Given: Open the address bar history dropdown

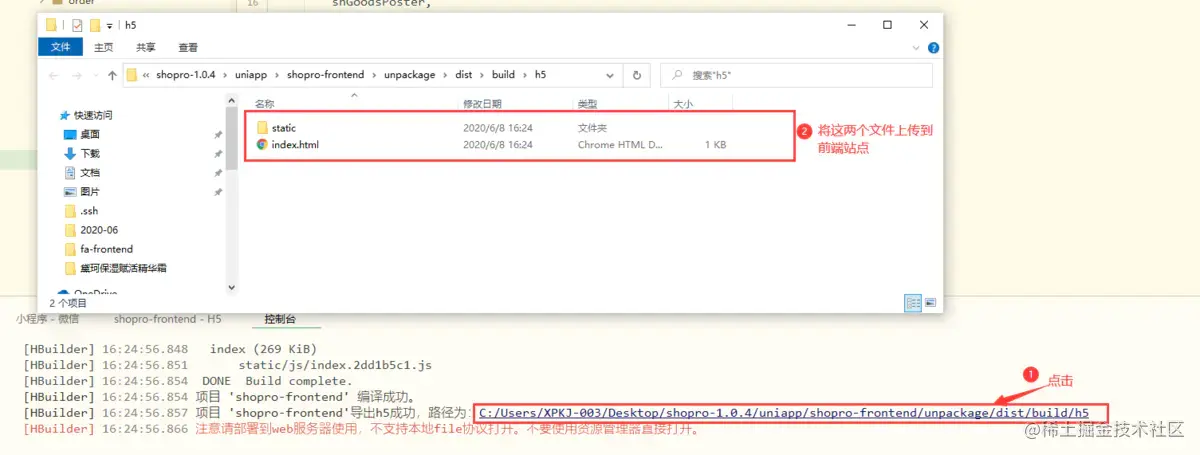Looking at the screenshot, I should [612, 75].
